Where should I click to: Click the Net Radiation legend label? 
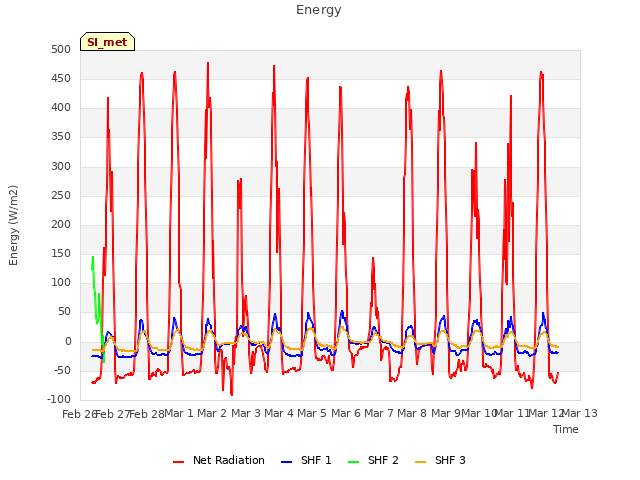229,460
